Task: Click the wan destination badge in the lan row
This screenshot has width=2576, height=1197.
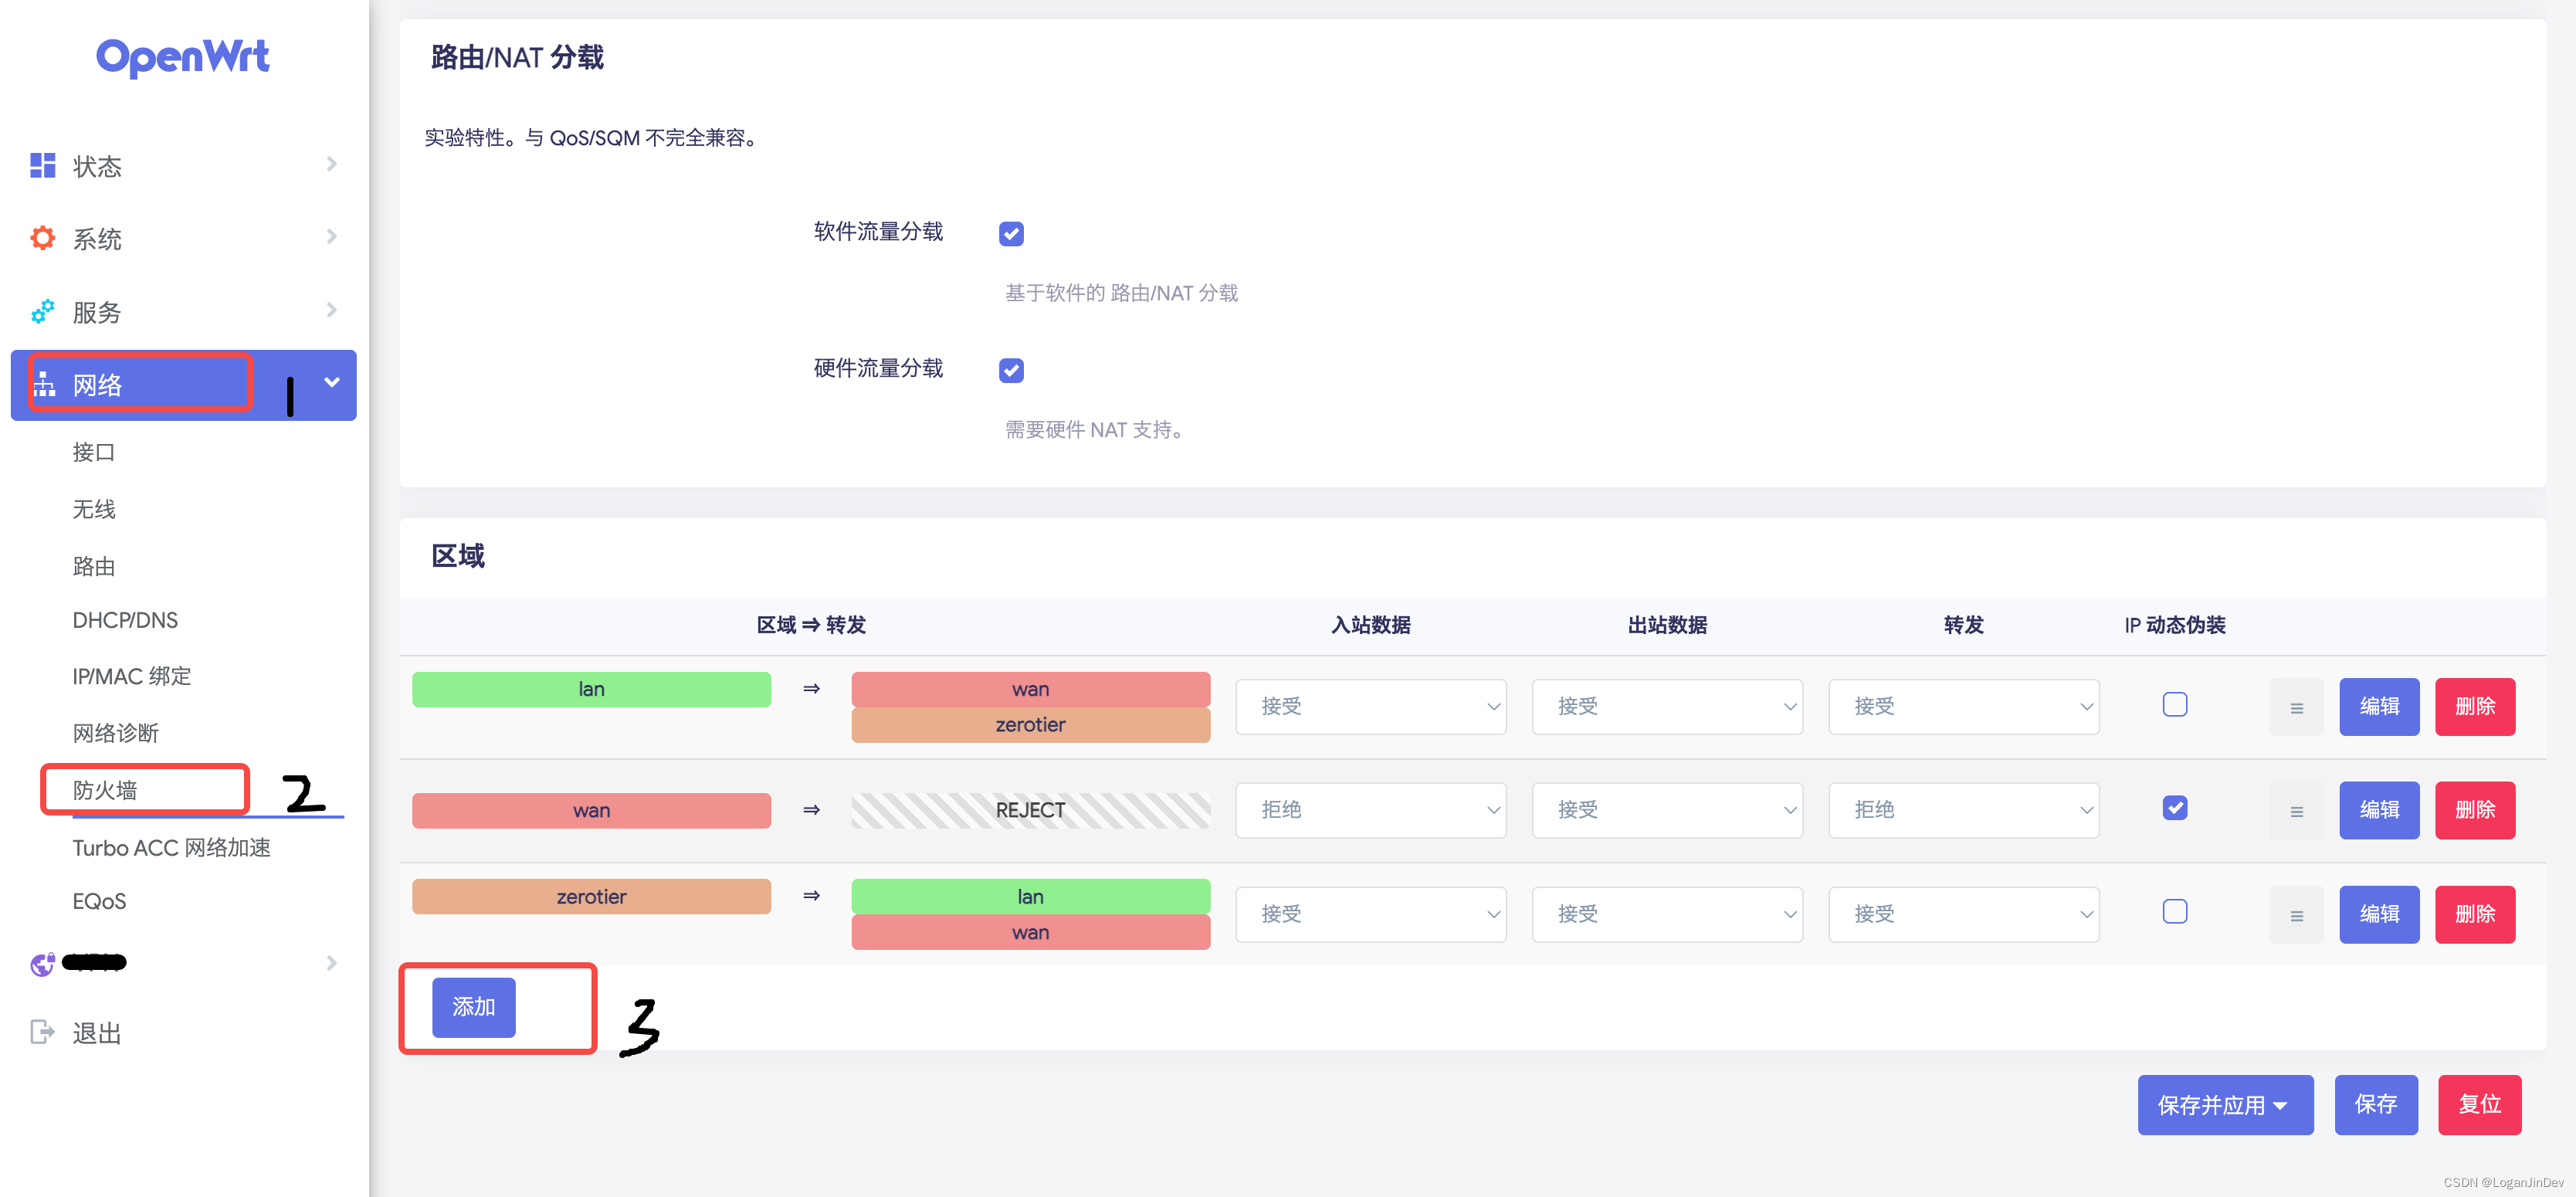Action: pyautogui.click(x=1030, y=689)
